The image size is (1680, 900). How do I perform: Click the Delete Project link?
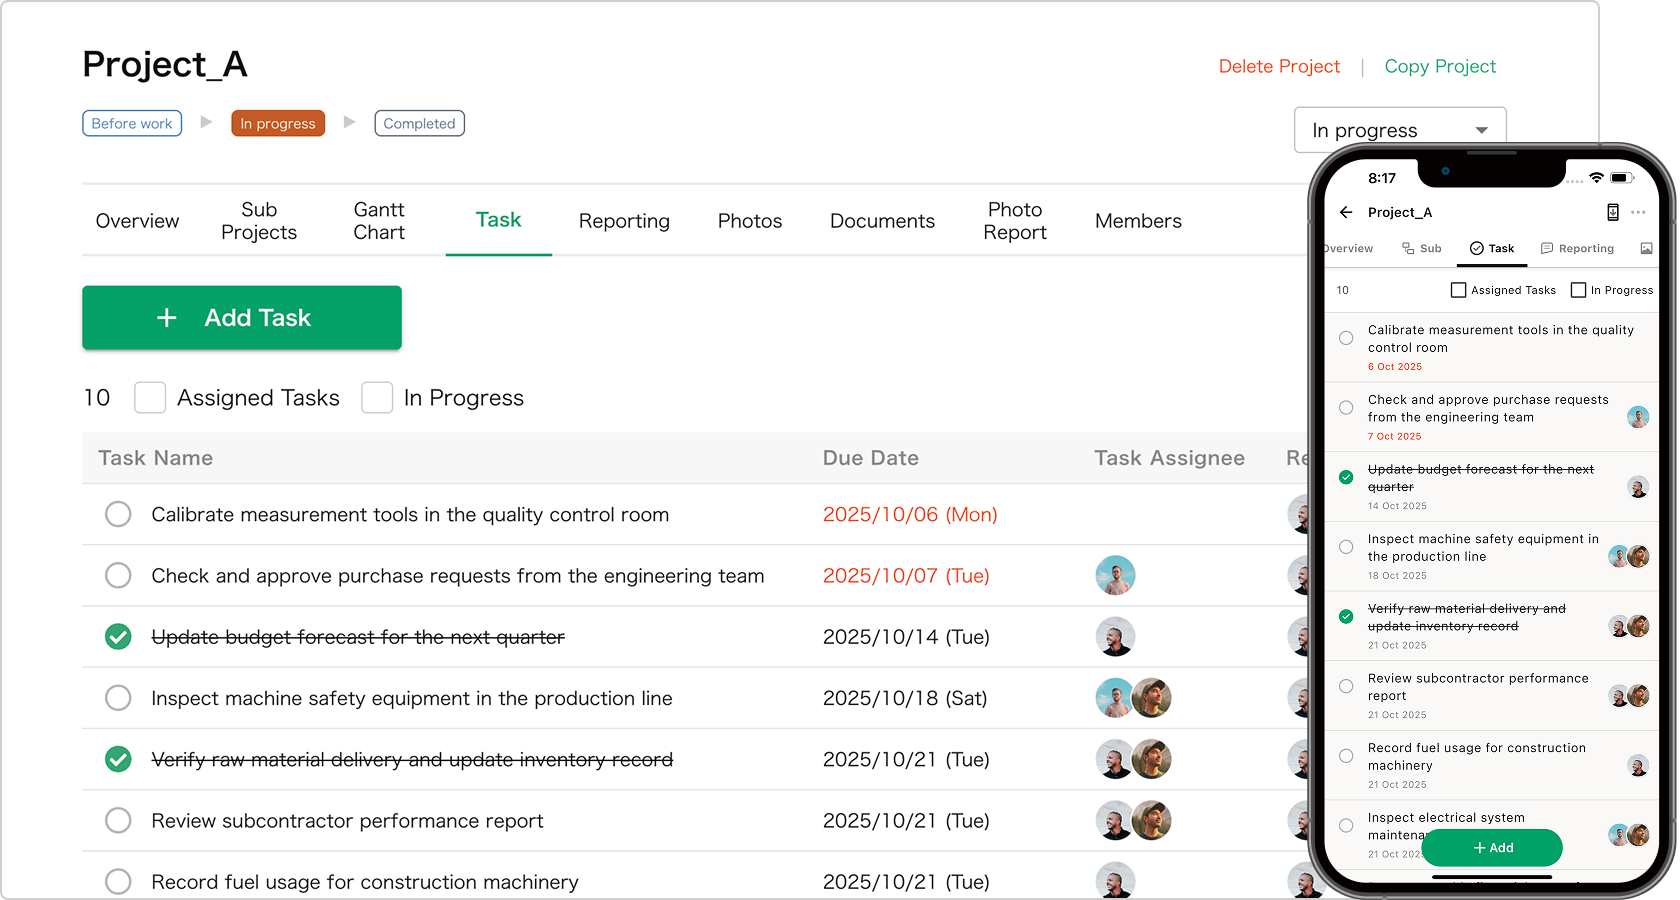point(1278,66)
